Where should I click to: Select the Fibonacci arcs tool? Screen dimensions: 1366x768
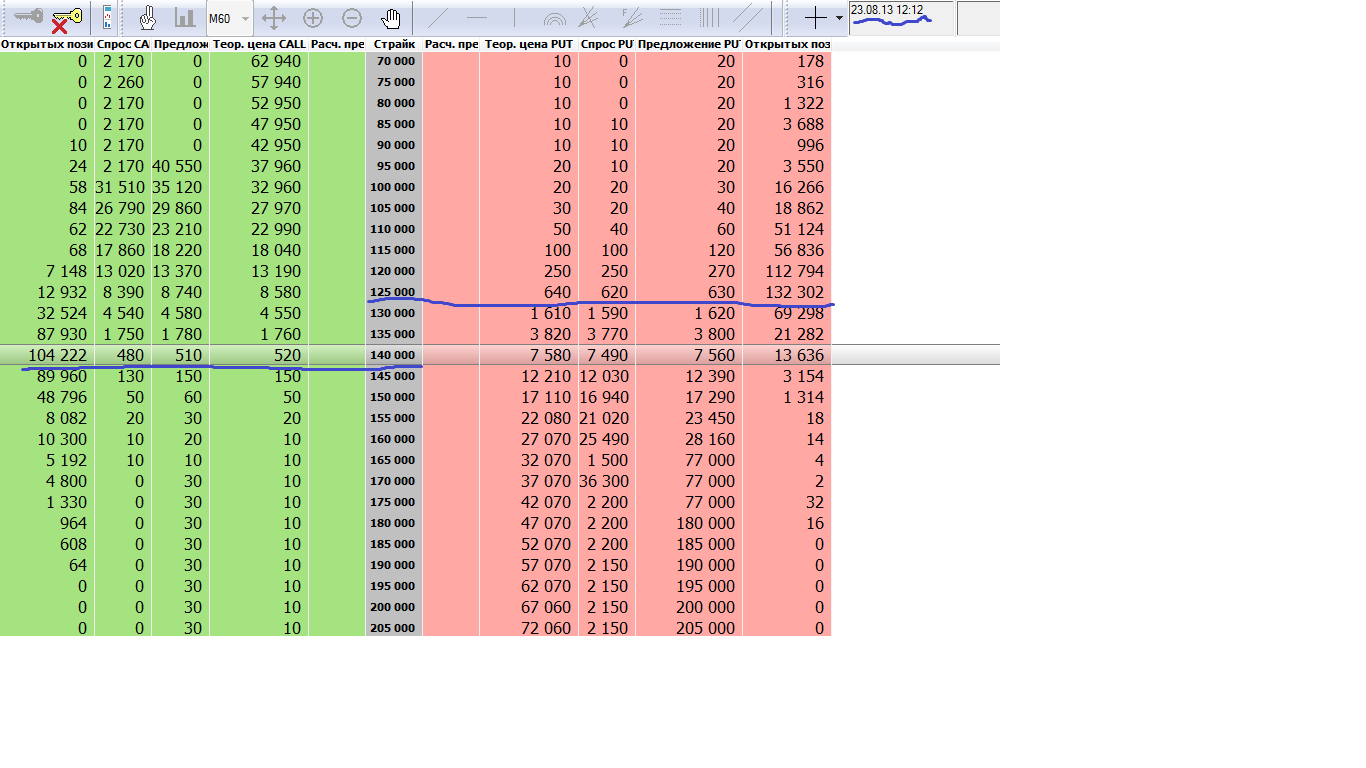point(554,18)
